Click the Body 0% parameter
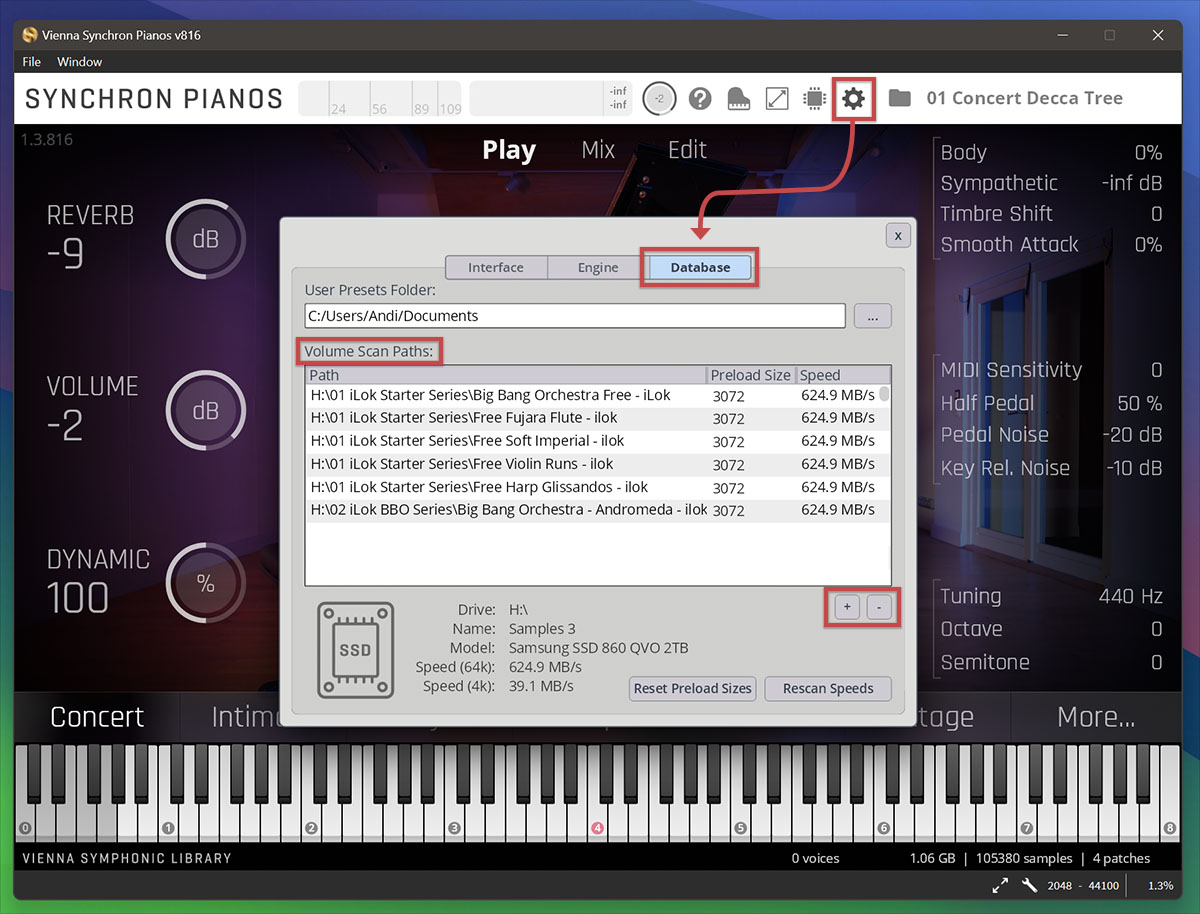Image resolution: width=1200 pixels, height=914 pixels. click(1051, 153)
